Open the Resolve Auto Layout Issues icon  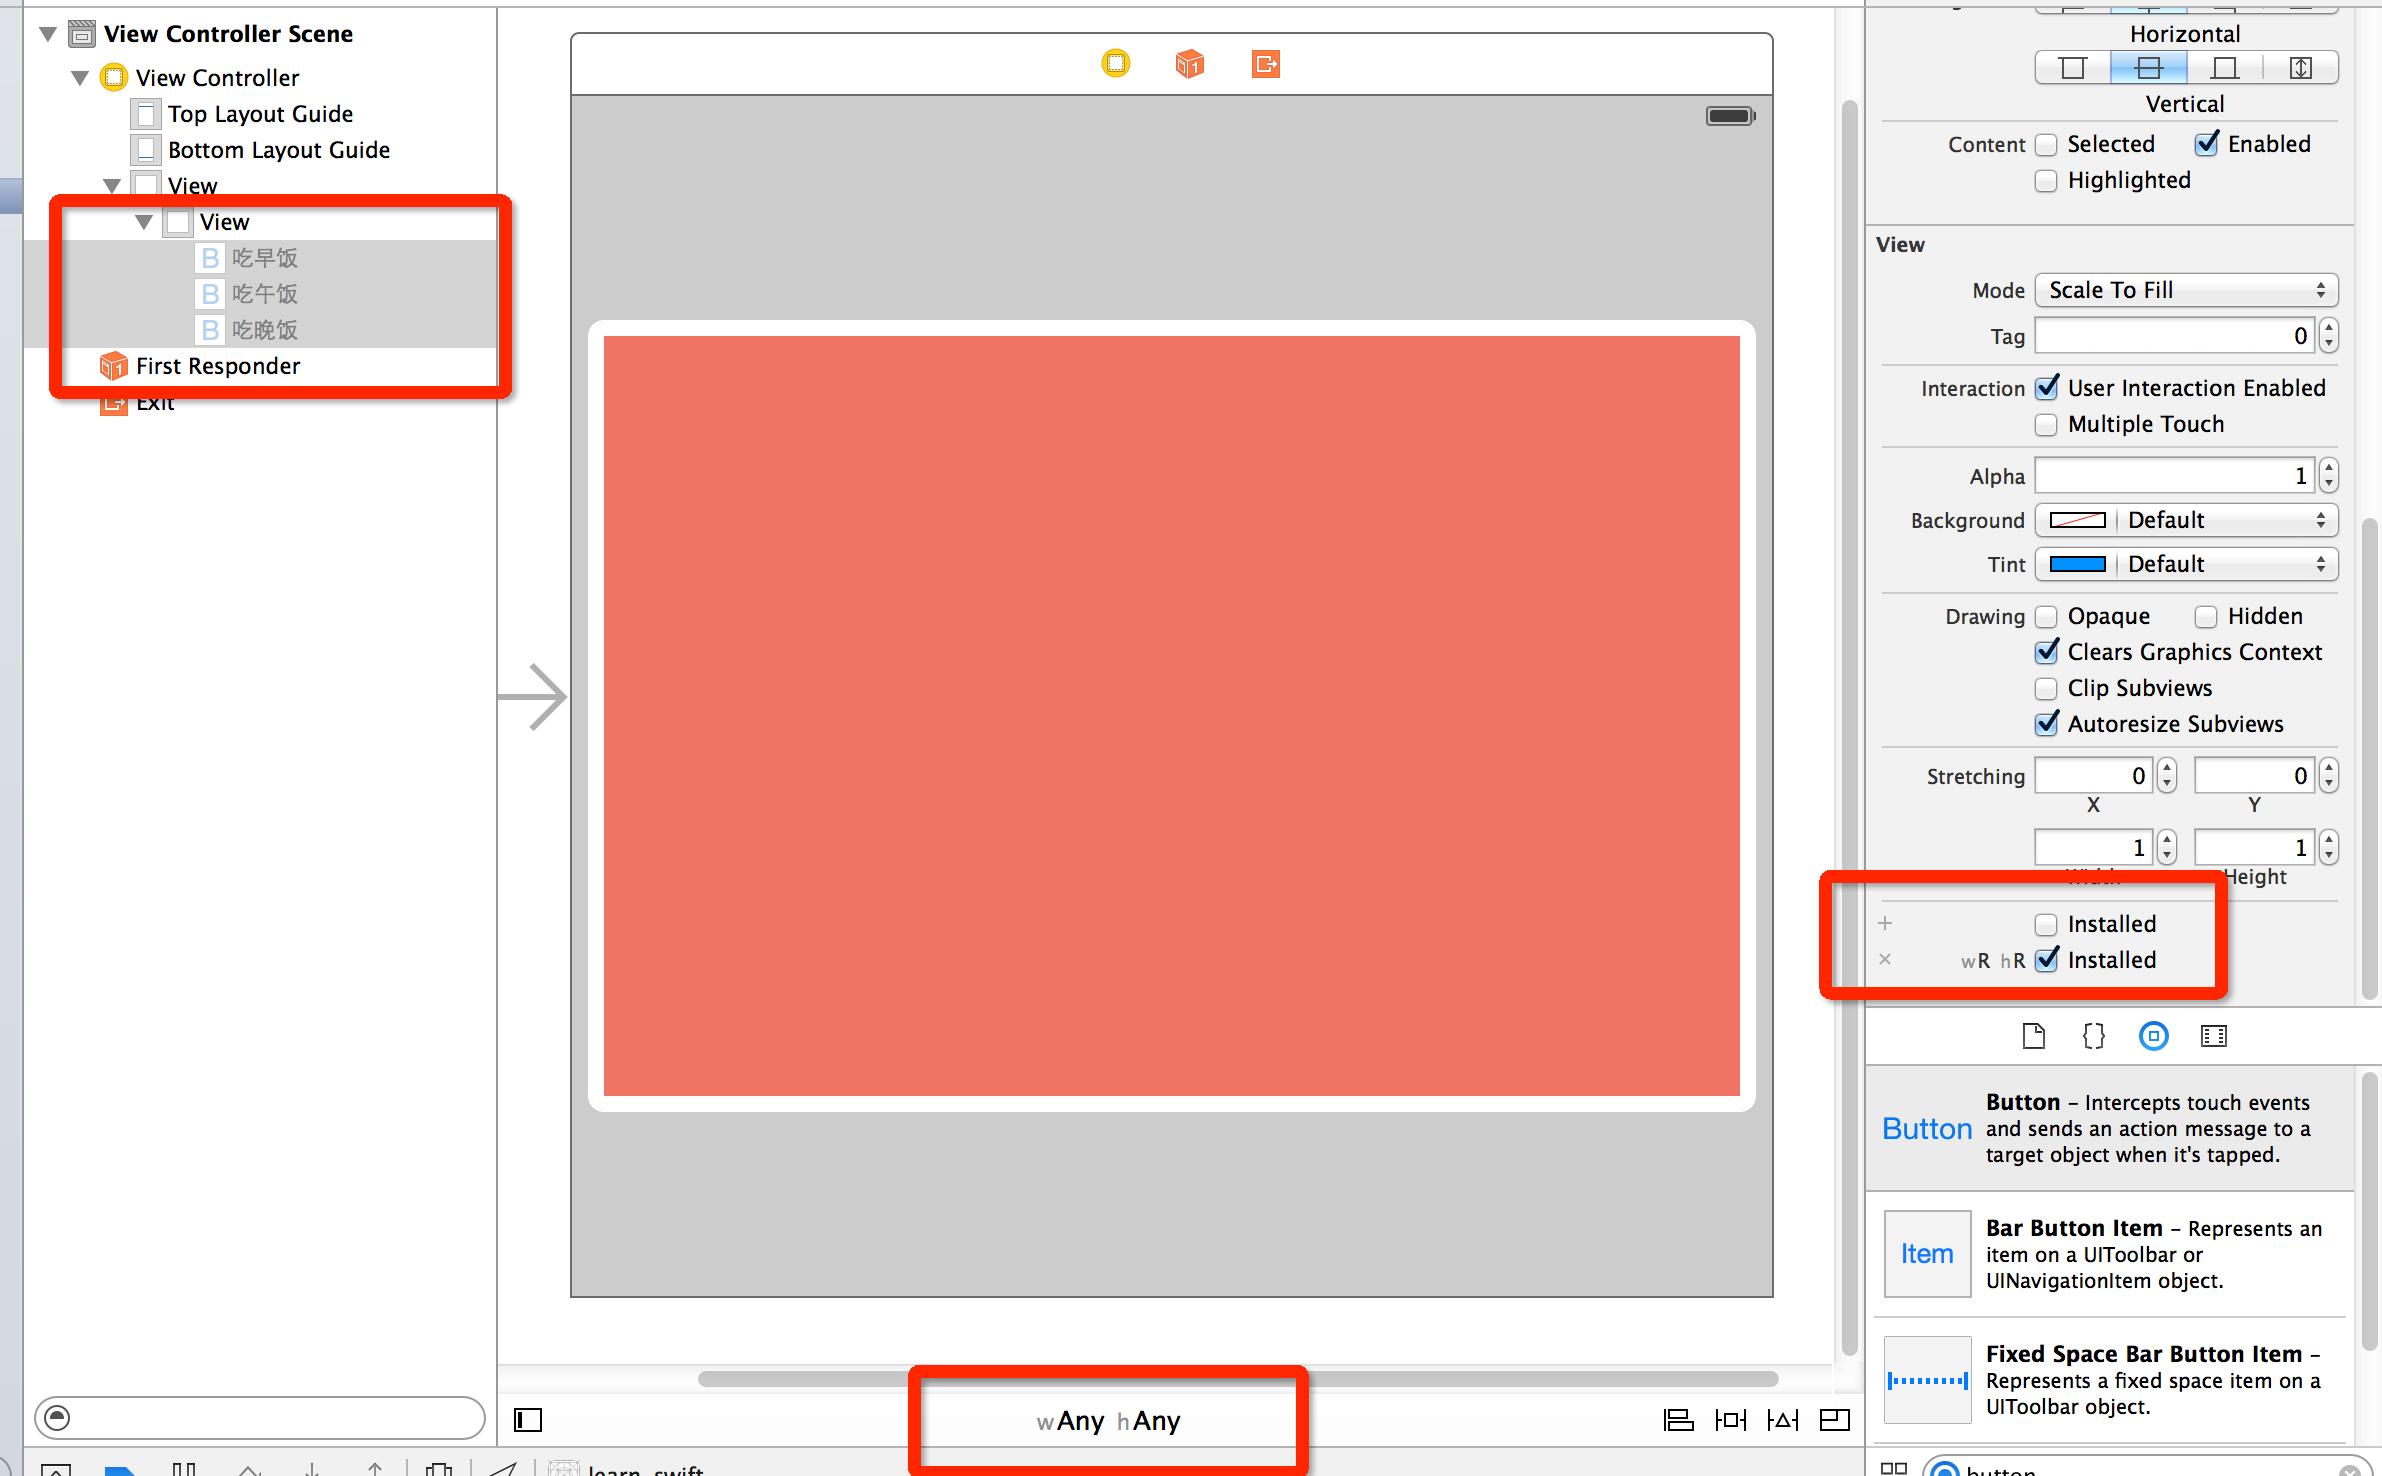(x=1783, y=1420)
